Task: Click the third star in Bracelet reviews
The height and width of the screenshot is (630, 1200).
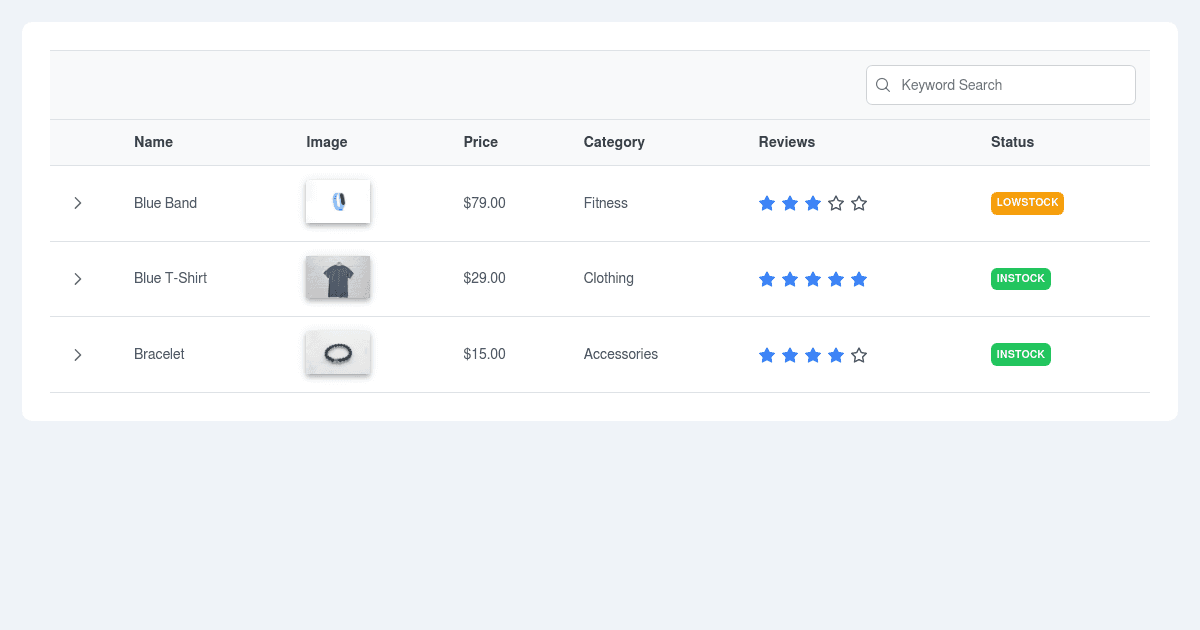Action: [x=813, y=355]
